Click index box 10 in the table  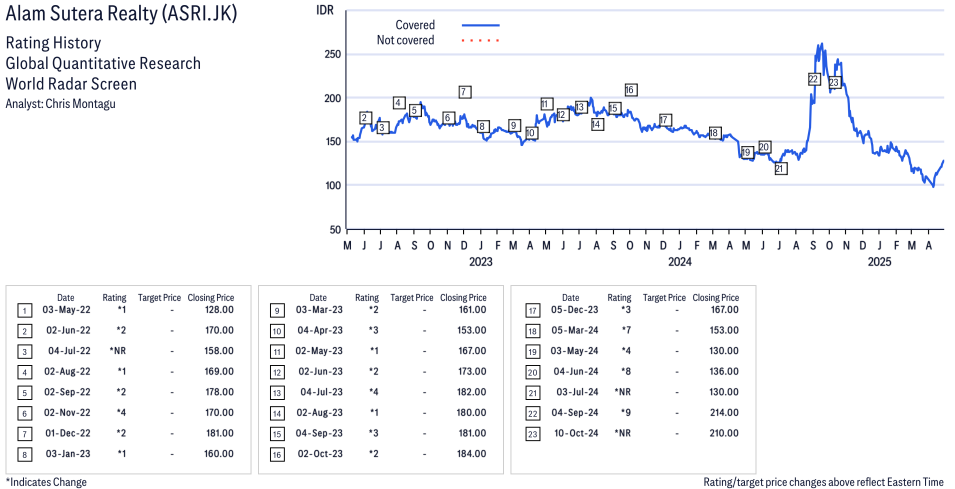(x=277, y=331)
